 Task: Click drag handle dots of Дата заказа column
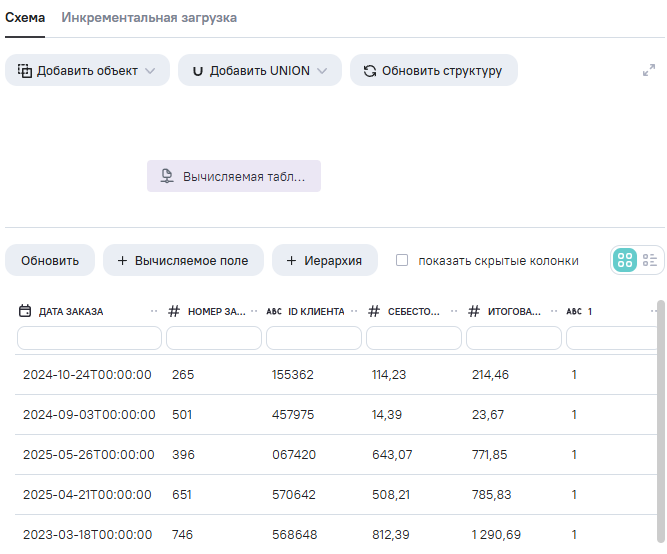[154, 311]
